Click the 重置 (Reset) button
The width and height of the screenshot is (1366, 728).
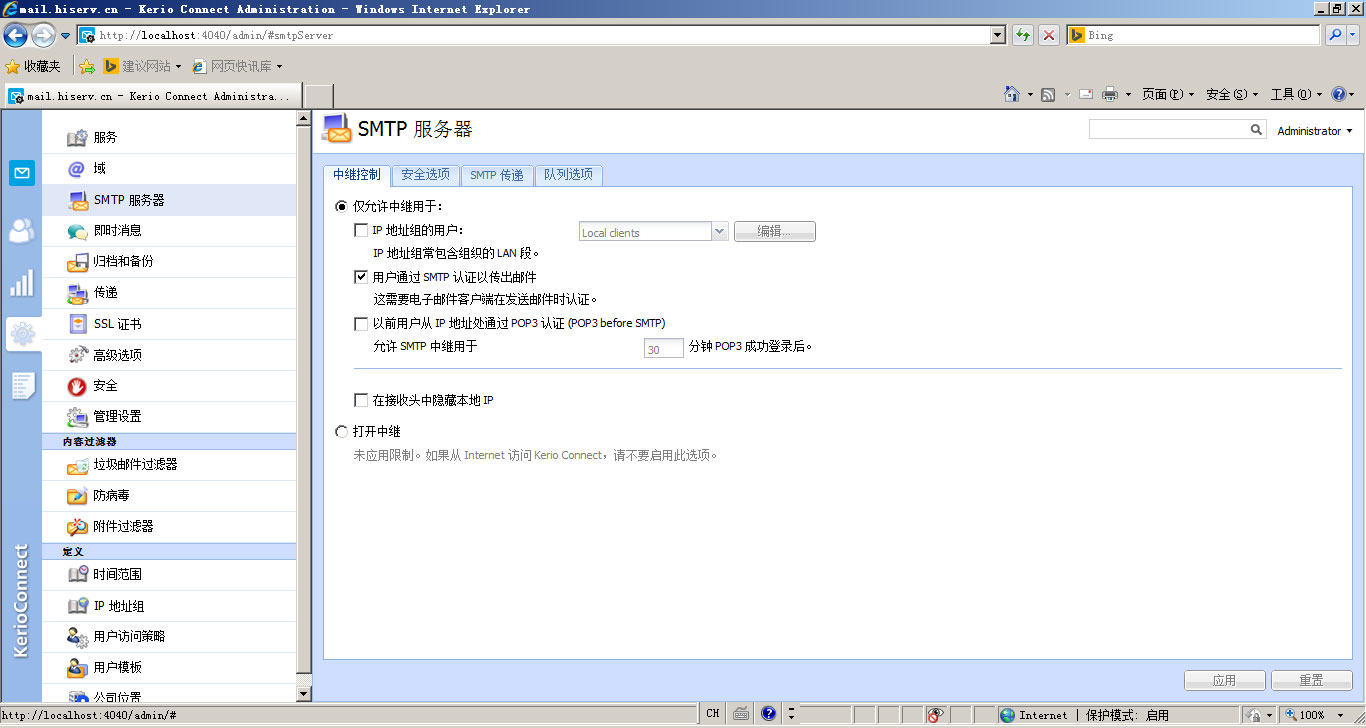click(x=1312, y=680)
